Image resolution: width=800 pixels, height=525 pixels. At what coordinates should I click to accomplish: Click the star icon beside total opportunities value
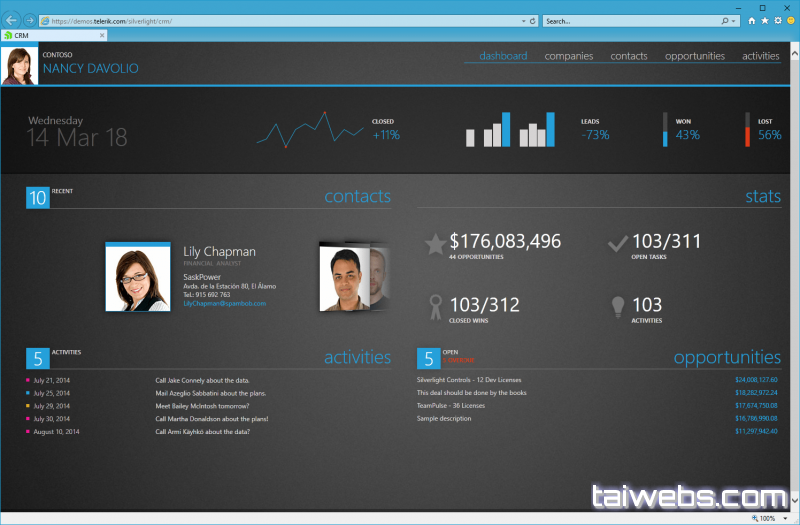[x=434, y=245]
